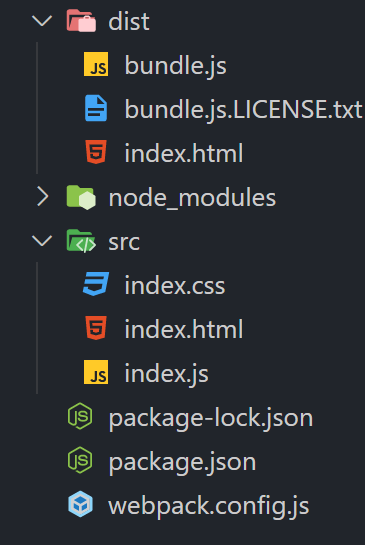Select the node_modules folder label
Screen dimensions: 365x545
tap(192, 198)
